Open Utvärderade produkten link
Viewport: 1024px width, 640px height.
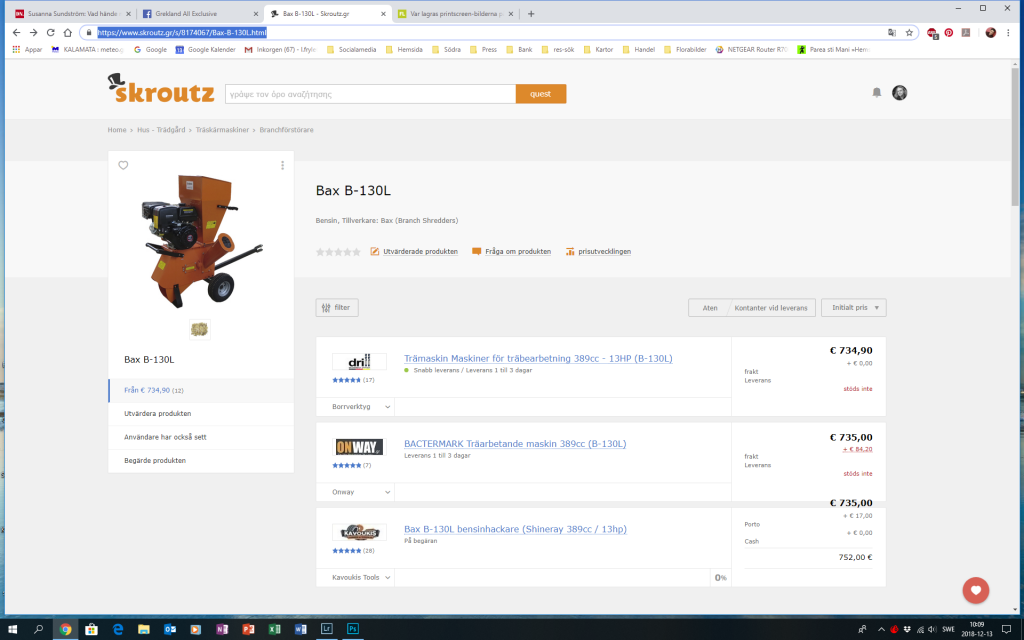pyautogui.click(x=414, y=251)
